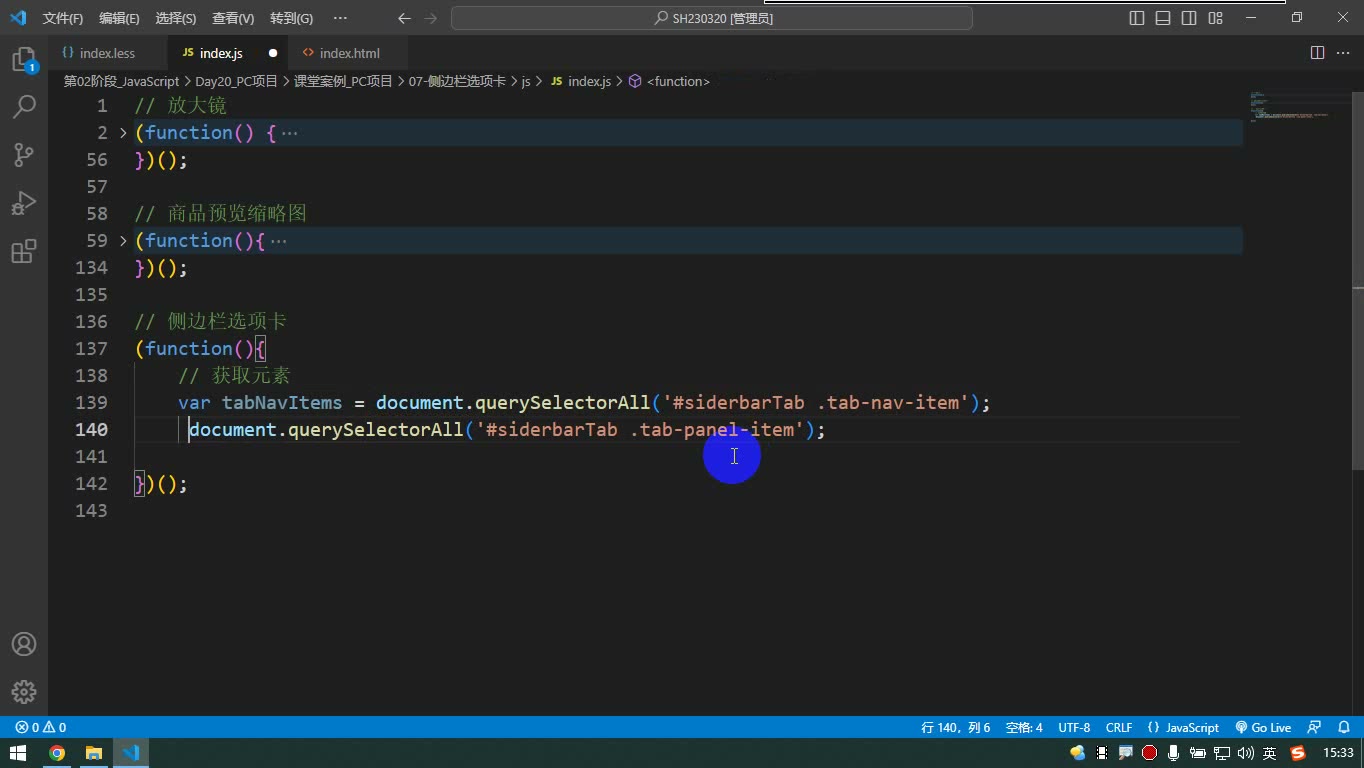This screenshot has width=1364, height=768.
Task: Click the 07-侧边栏选项卡 breadcrumb folder
Action: click(x=457, y=81)
